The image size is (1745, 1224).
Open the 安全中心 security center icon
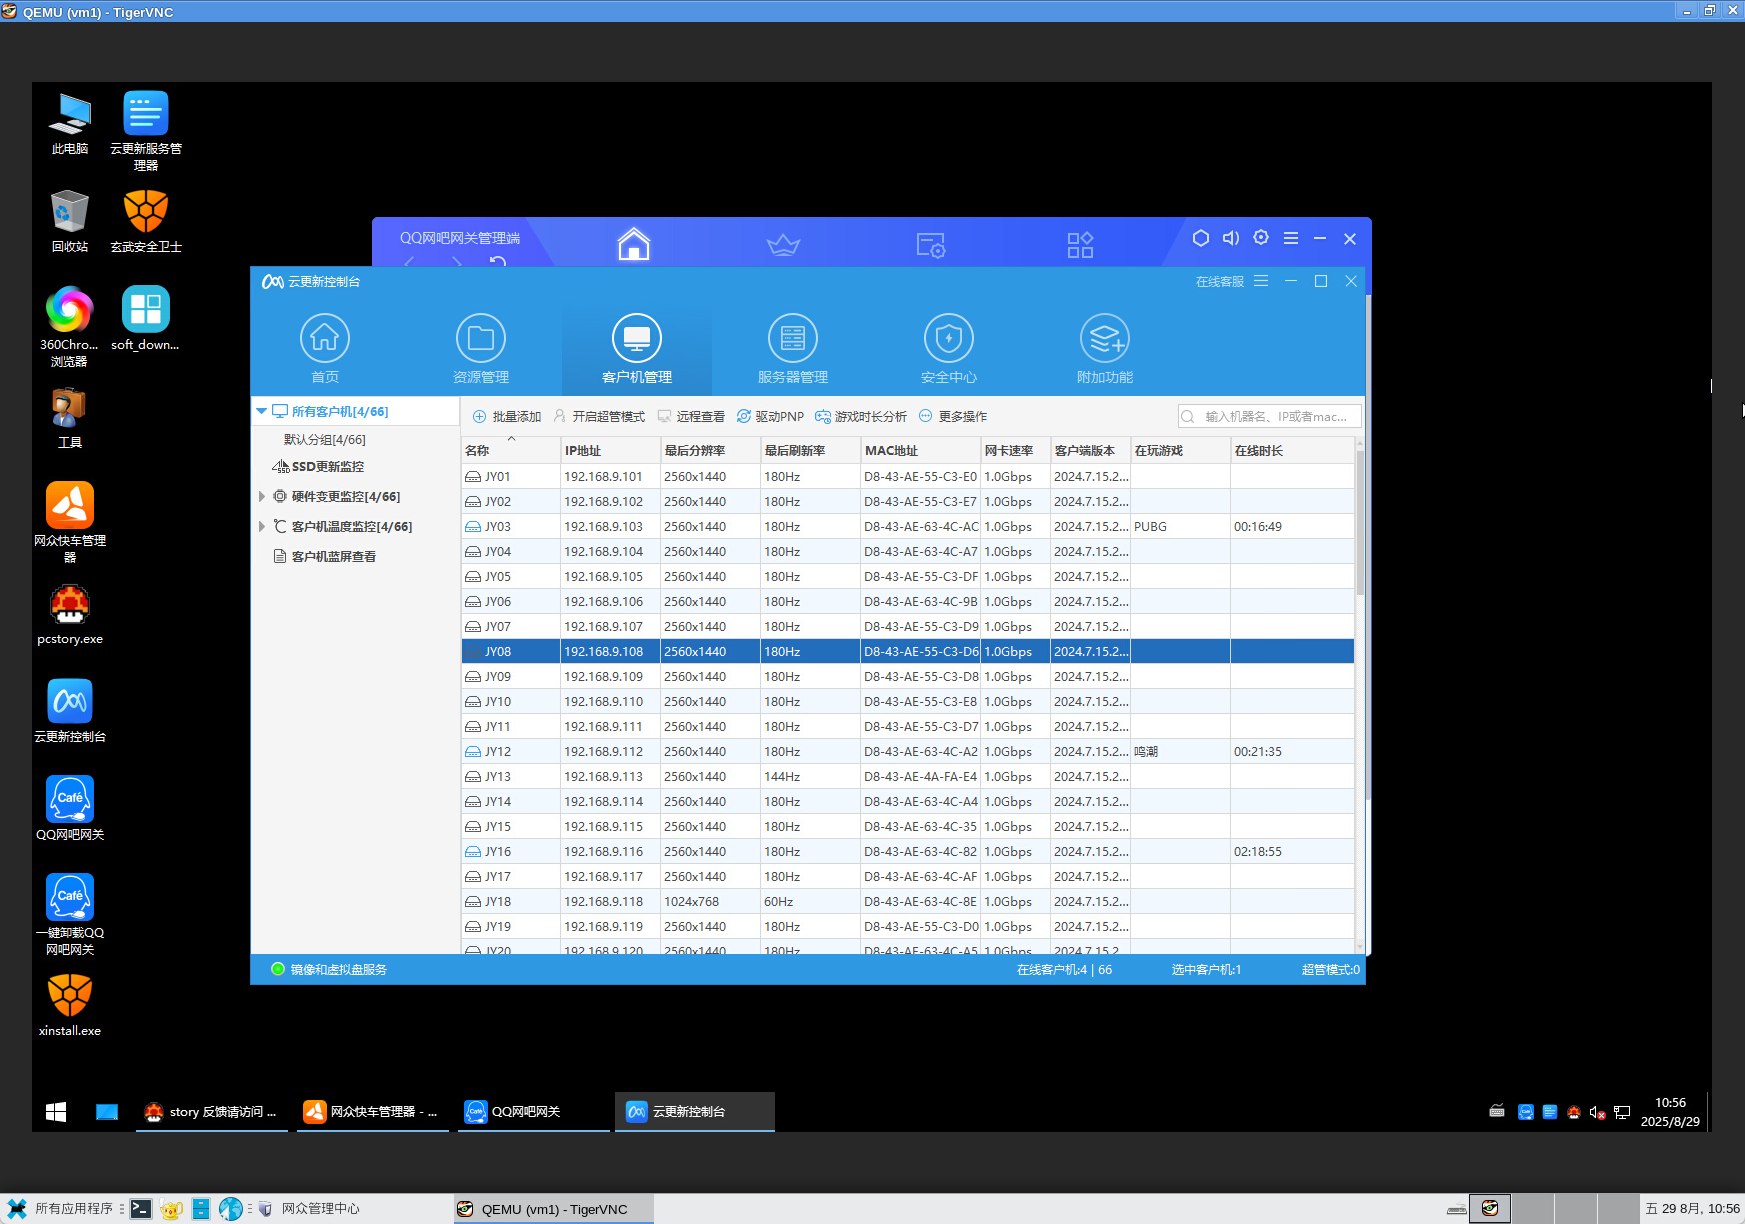click(x=949, y=339)
